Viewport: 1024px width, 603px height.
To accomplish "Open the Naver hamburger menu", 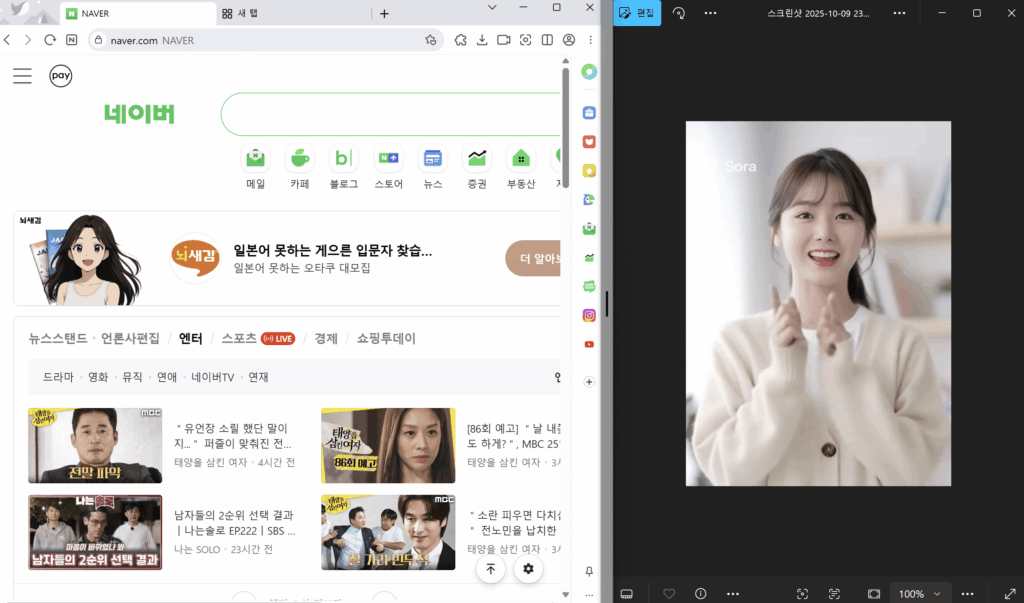I will click(22, 76).
